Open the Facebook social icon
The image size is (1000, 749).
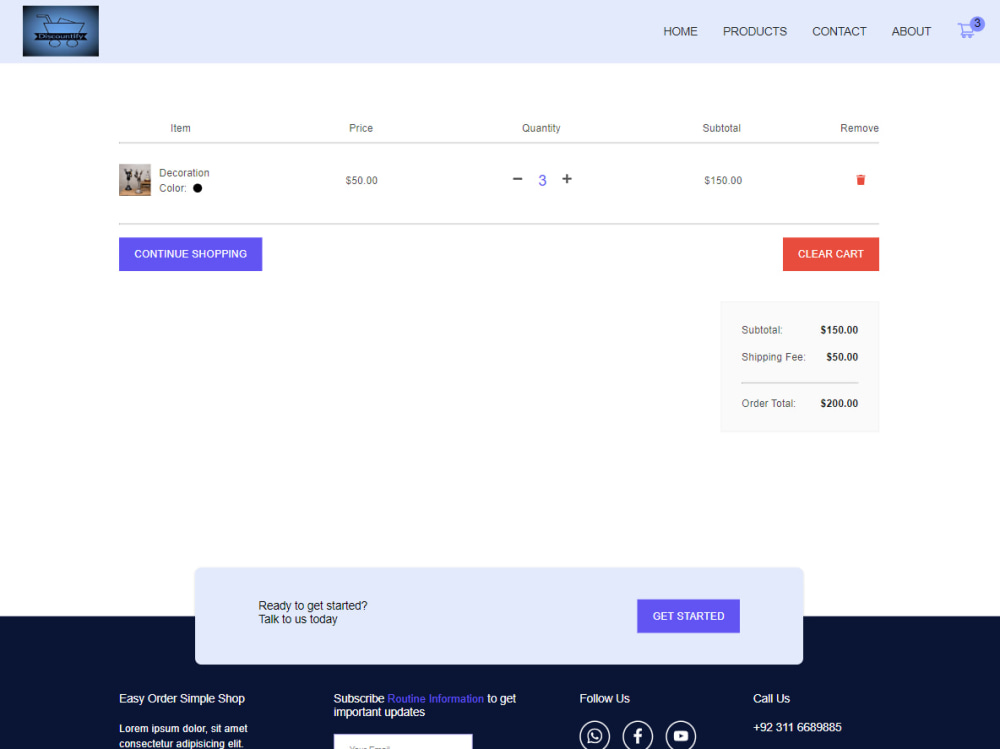[638, 736]
